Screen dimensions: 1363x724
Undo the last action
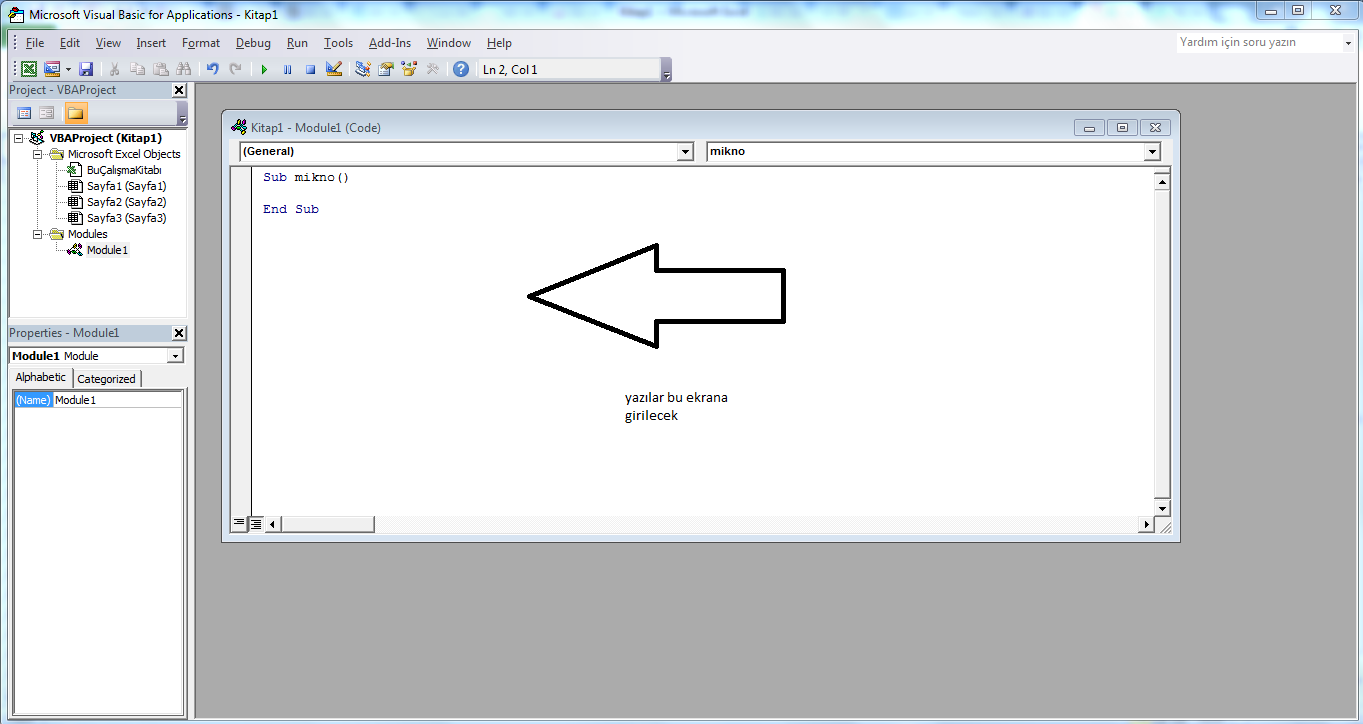(x=212, y=69)
